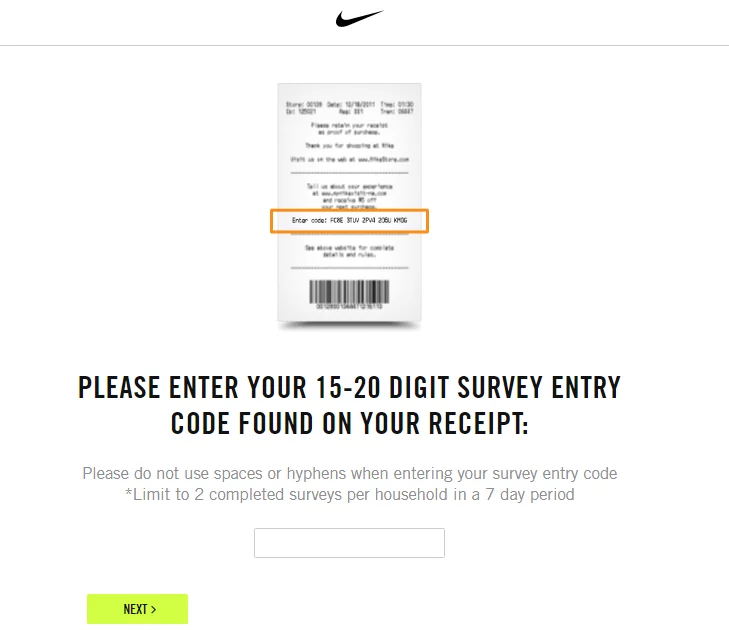
Task: Click the "do not use spaces or hyphens" instruction
Action: pyautogui.click(x=349, y=473)
